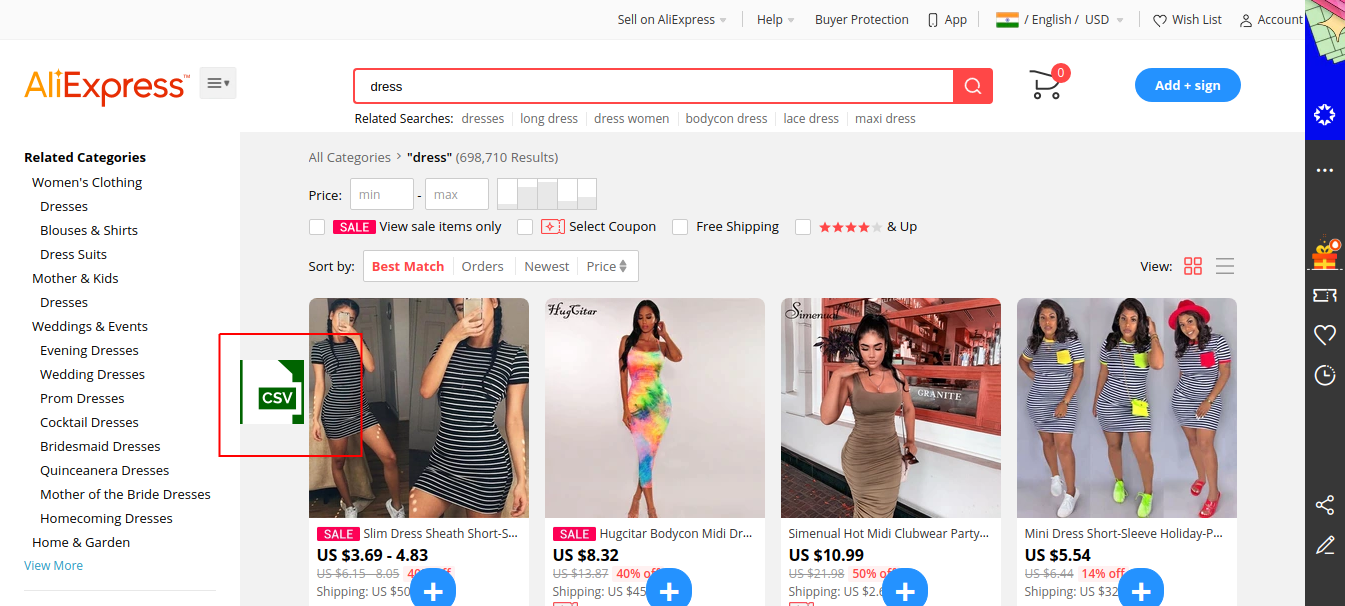Open the gift box sidebar icon
The width and height of the screenshot is (1345, 606).
(x=1325, y=255)
